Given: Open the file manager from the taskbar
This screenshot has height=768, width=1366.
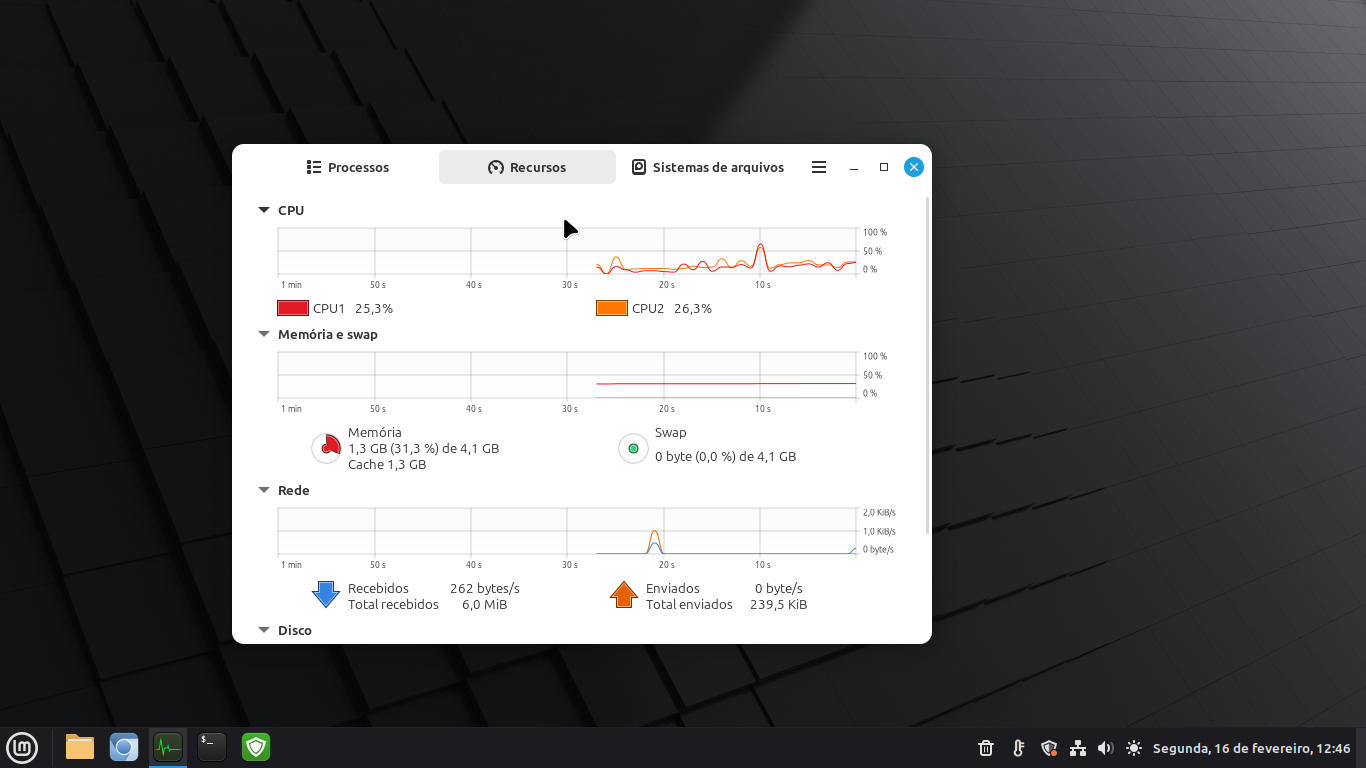Looking at the screenshot, I should [80, 747].
